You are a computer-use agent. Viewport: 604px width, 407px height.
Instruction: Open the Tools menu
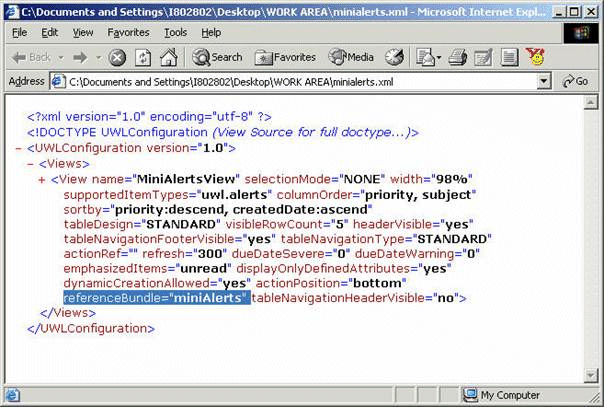175,32
